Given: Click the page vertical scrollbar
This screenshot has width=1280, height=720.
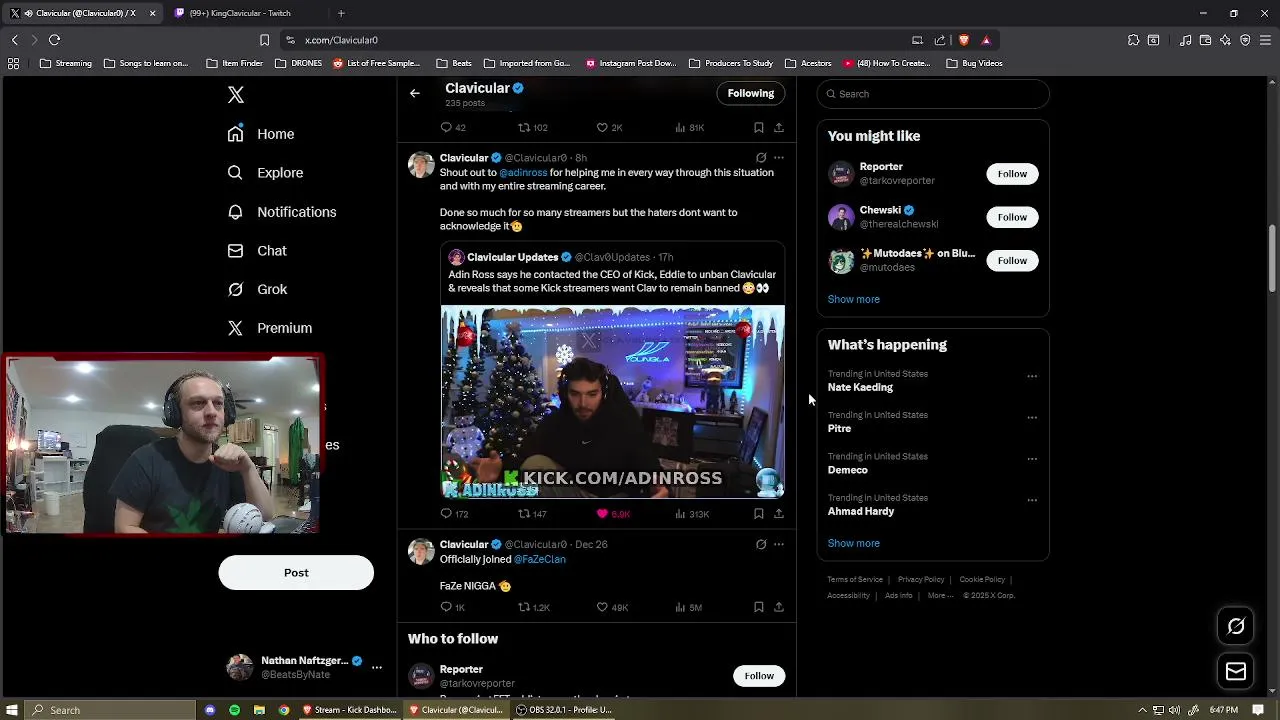Looking at the screenshot, I should [1273, 260].
